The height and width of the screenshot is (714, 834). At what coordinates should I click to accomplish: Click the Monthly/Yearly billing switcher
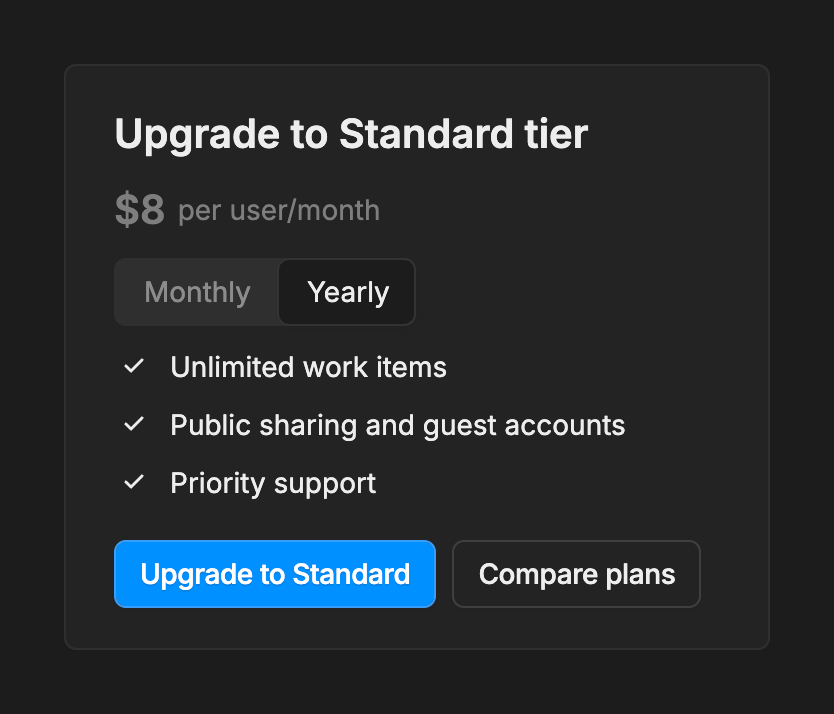[265, 292]
